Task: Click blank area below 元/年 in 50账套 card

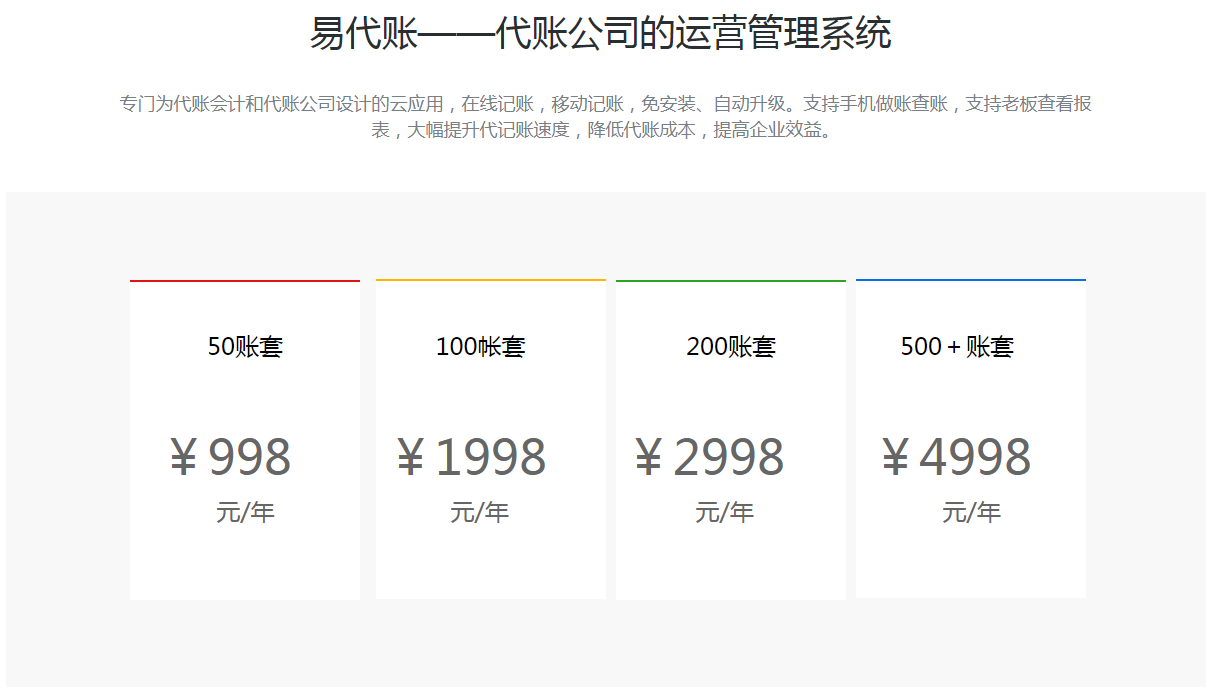Action: coord(245,565)
